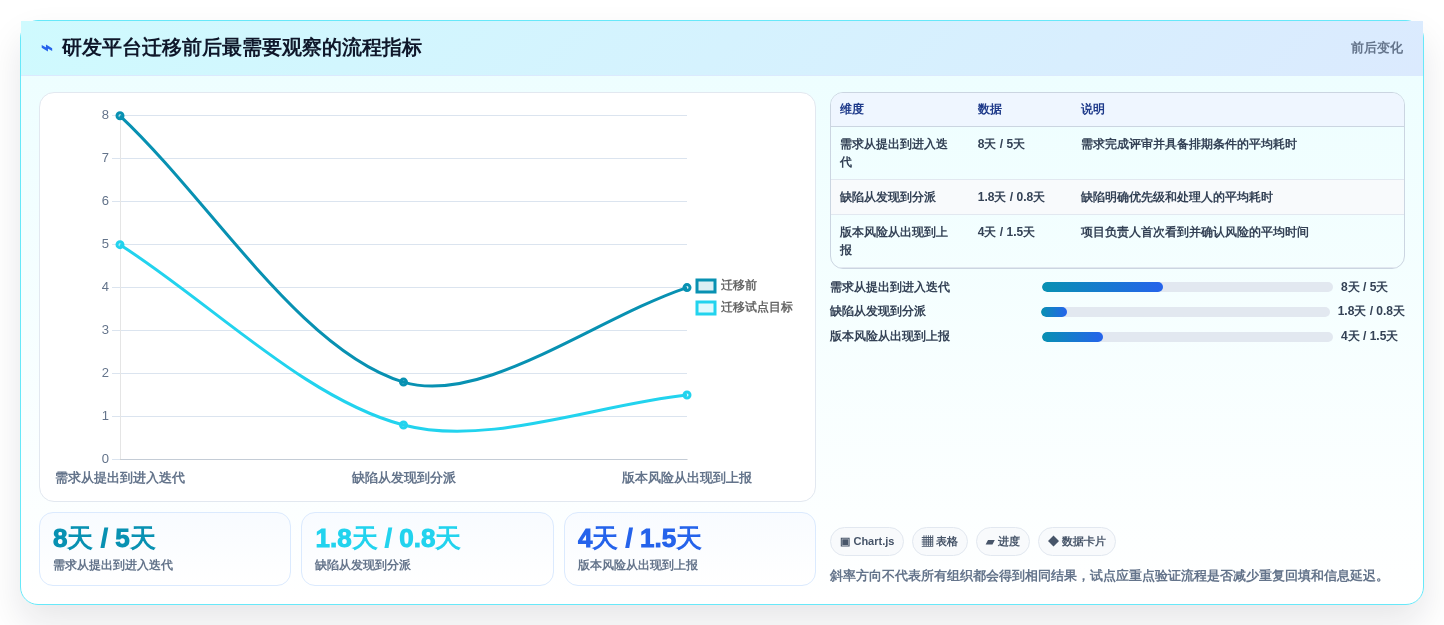Click the 1.8天 / 0.8天 stat card value
1444x625 pixels.
click(387, 539)
